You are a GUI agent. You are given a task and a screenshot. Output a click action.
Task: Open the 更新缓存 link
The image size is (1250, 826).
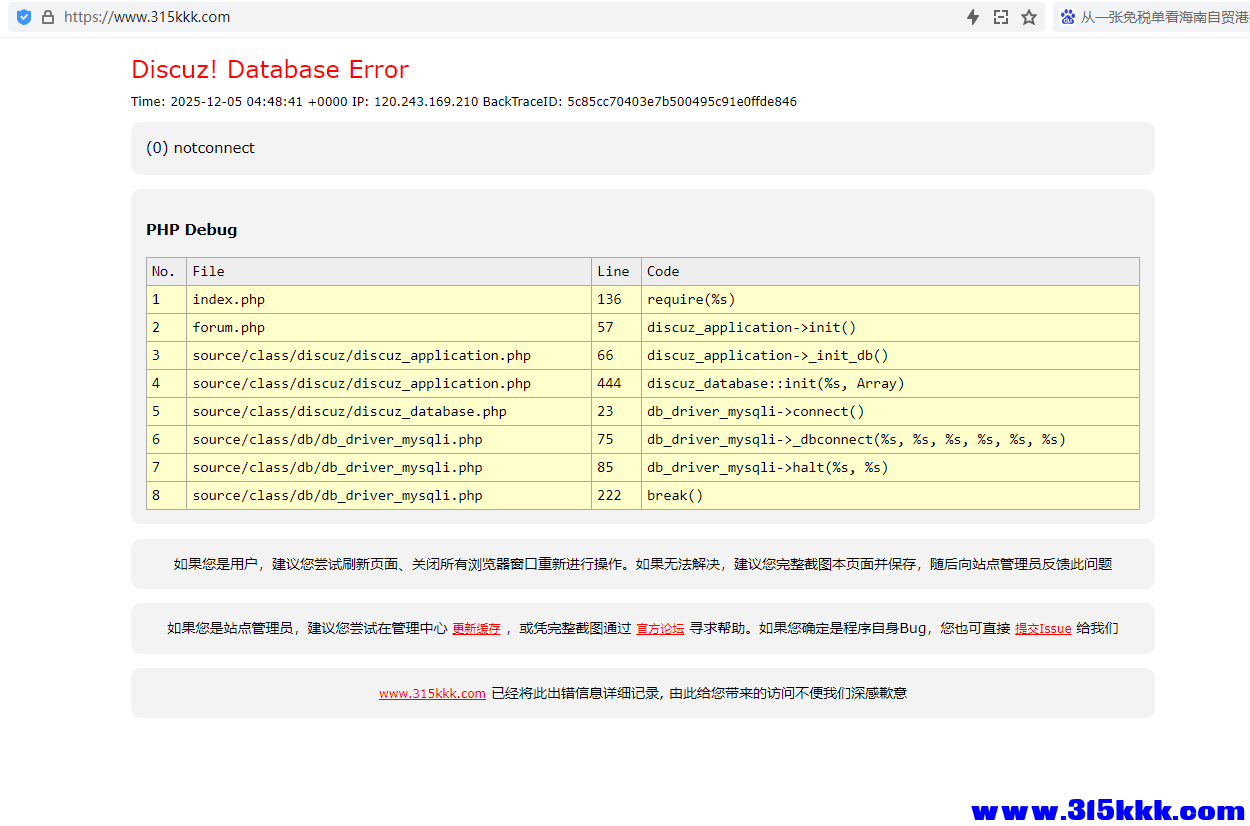(x=476, y=628)
